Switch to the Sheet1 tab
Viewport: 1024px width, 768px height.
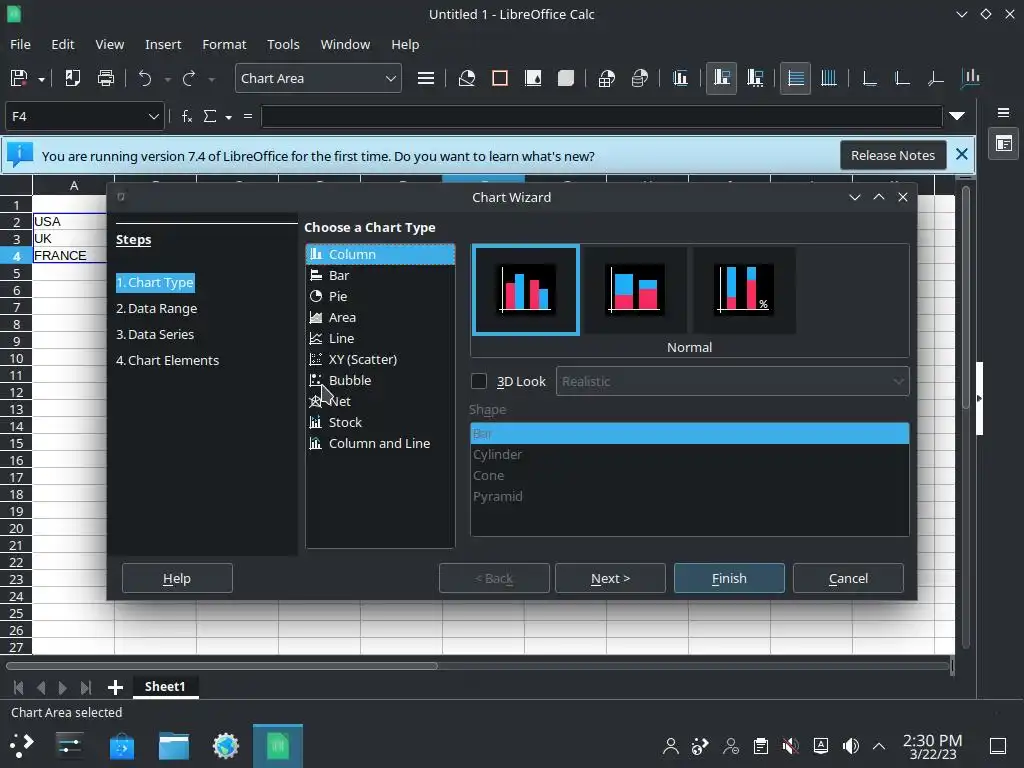coord(165,687)
